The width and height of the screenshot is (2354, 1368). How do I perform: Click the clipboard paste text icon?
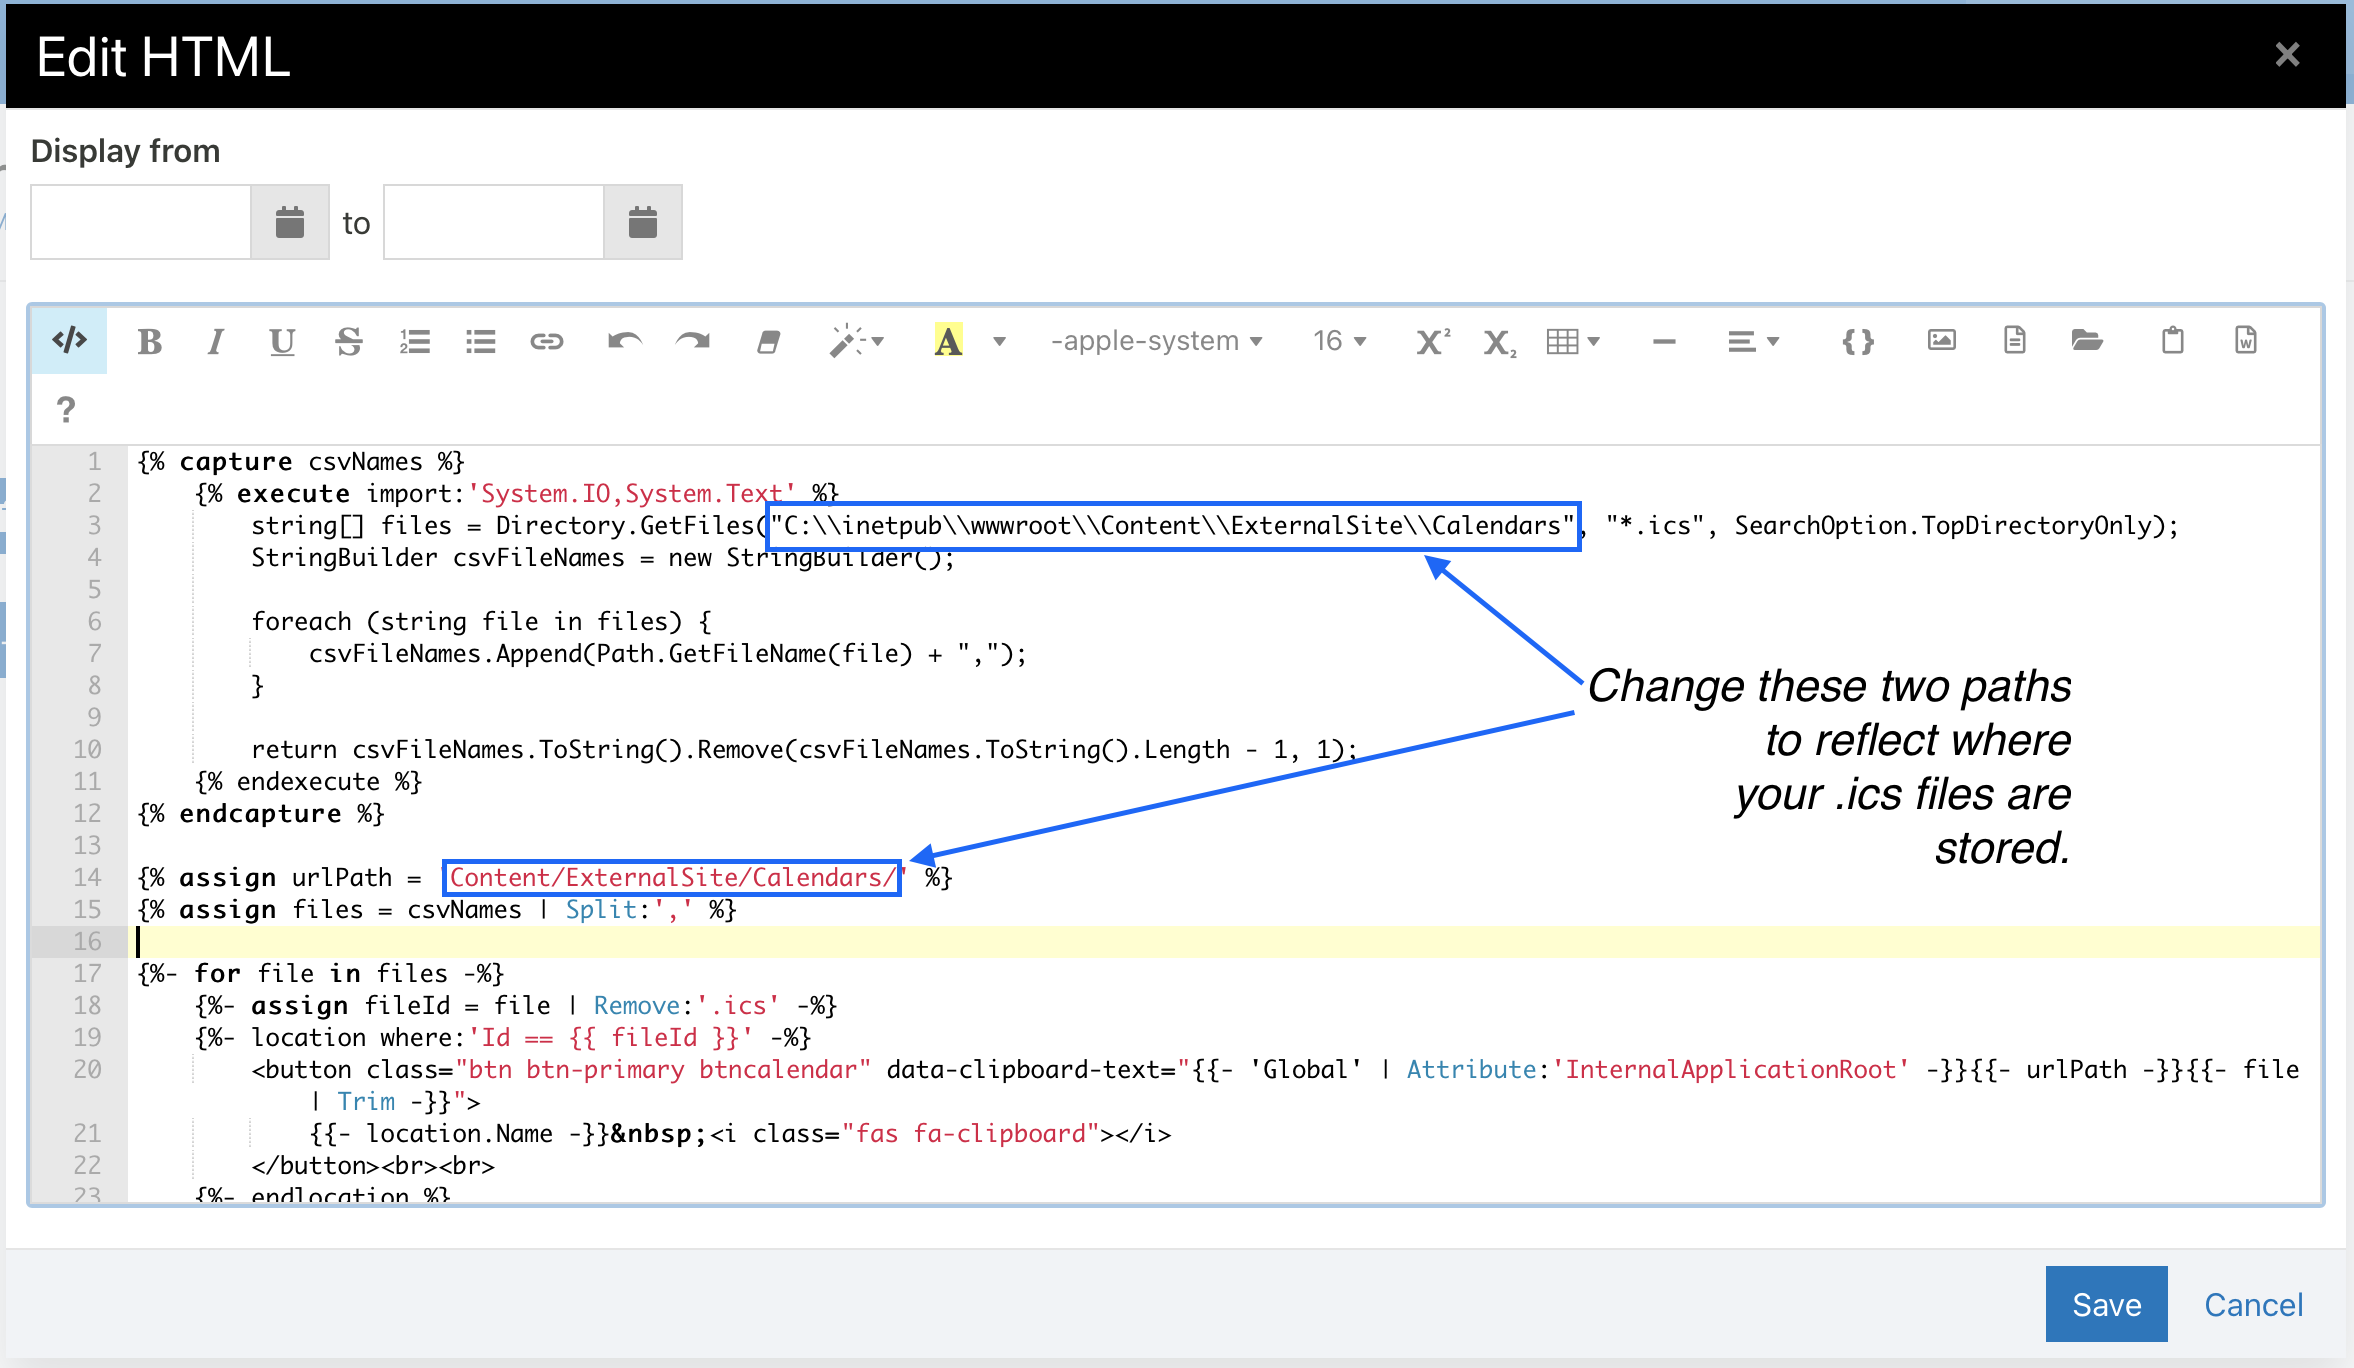tap(2172, 341)
